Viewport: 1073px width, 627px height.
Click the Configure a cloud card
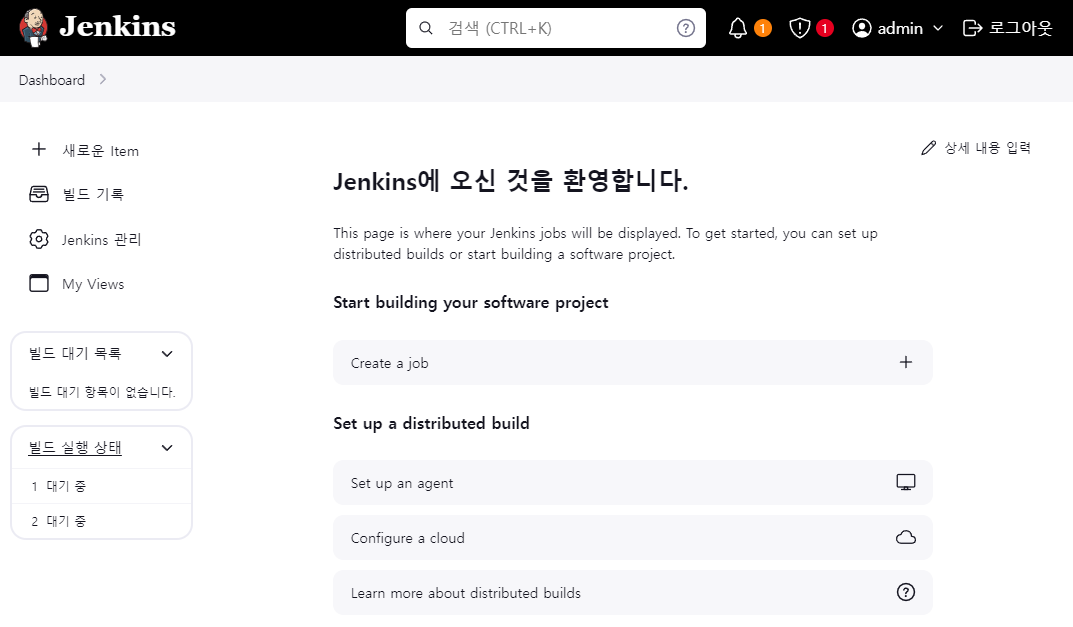pos(633,537)
